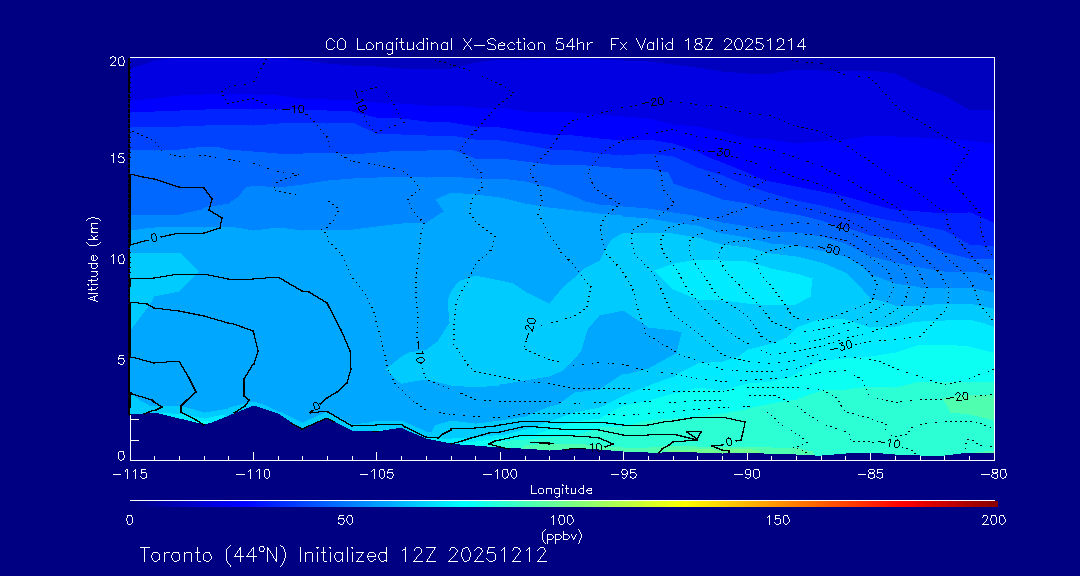The image size is (1080, 576).
Task: Click the 150 label under the color bar
Action: [778, 520]
